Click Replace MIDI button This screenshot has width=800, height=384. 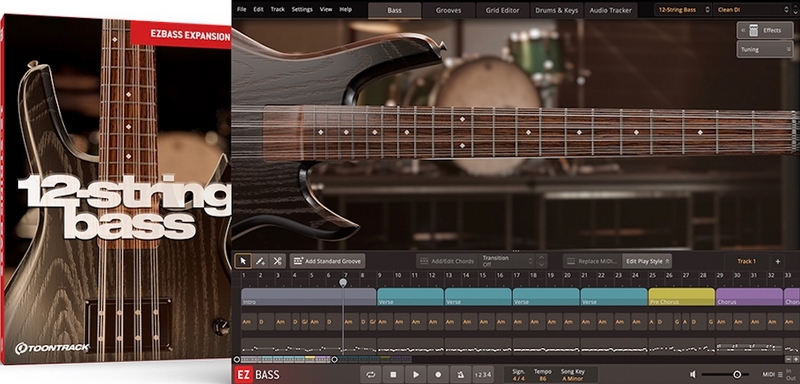tap(592, 261)
